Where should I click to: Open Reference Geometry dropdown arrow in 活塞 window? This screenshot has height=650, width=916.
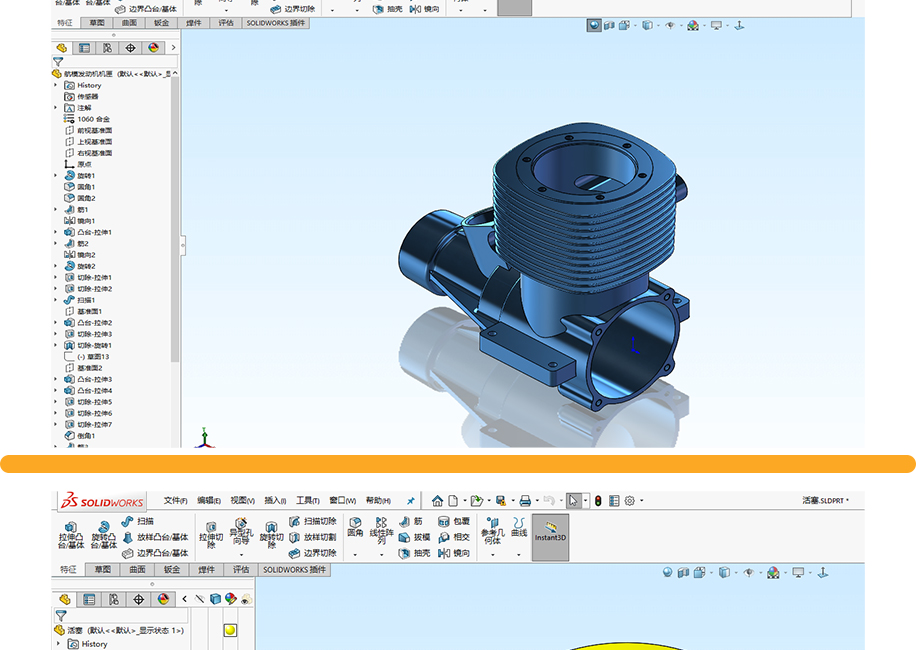(492, 554)
